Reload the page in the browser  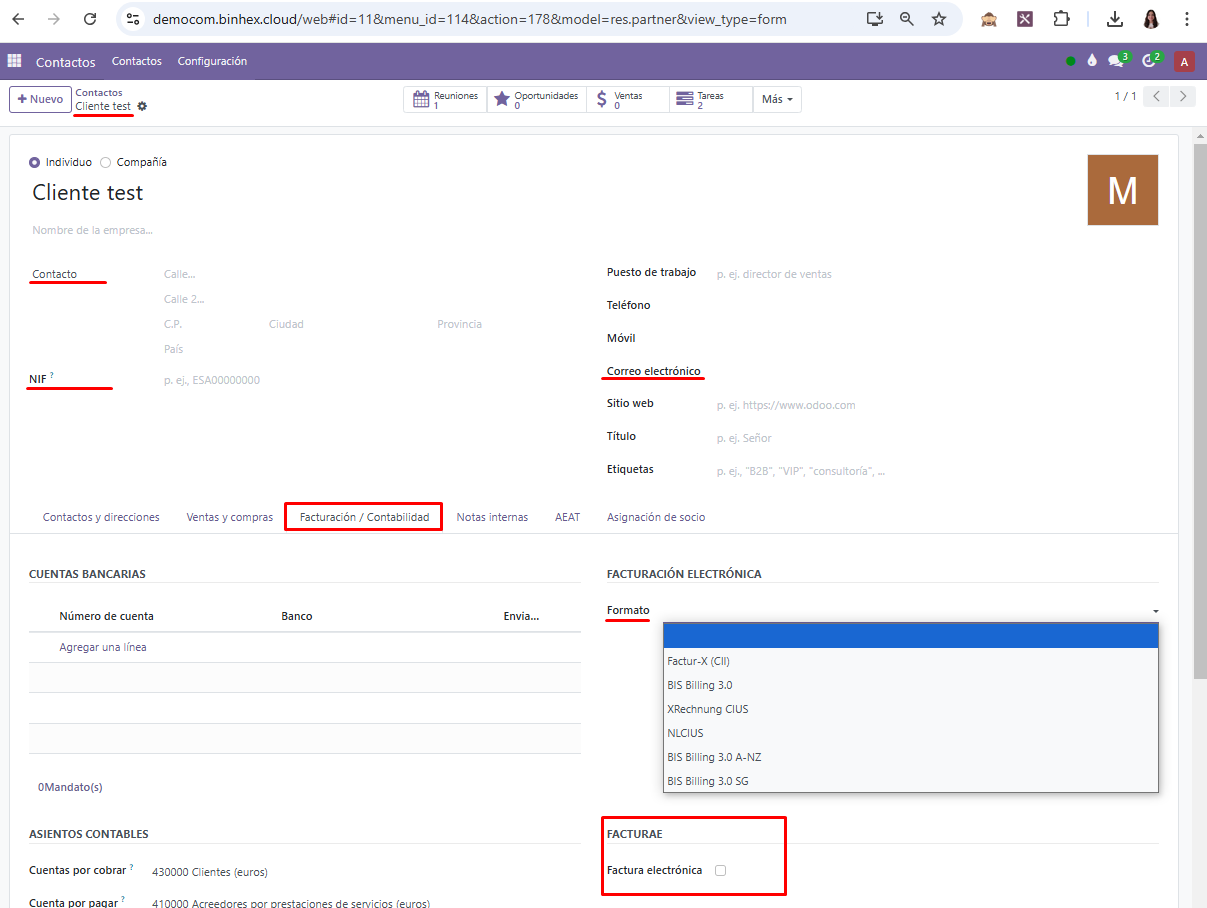tap(90, 19)
